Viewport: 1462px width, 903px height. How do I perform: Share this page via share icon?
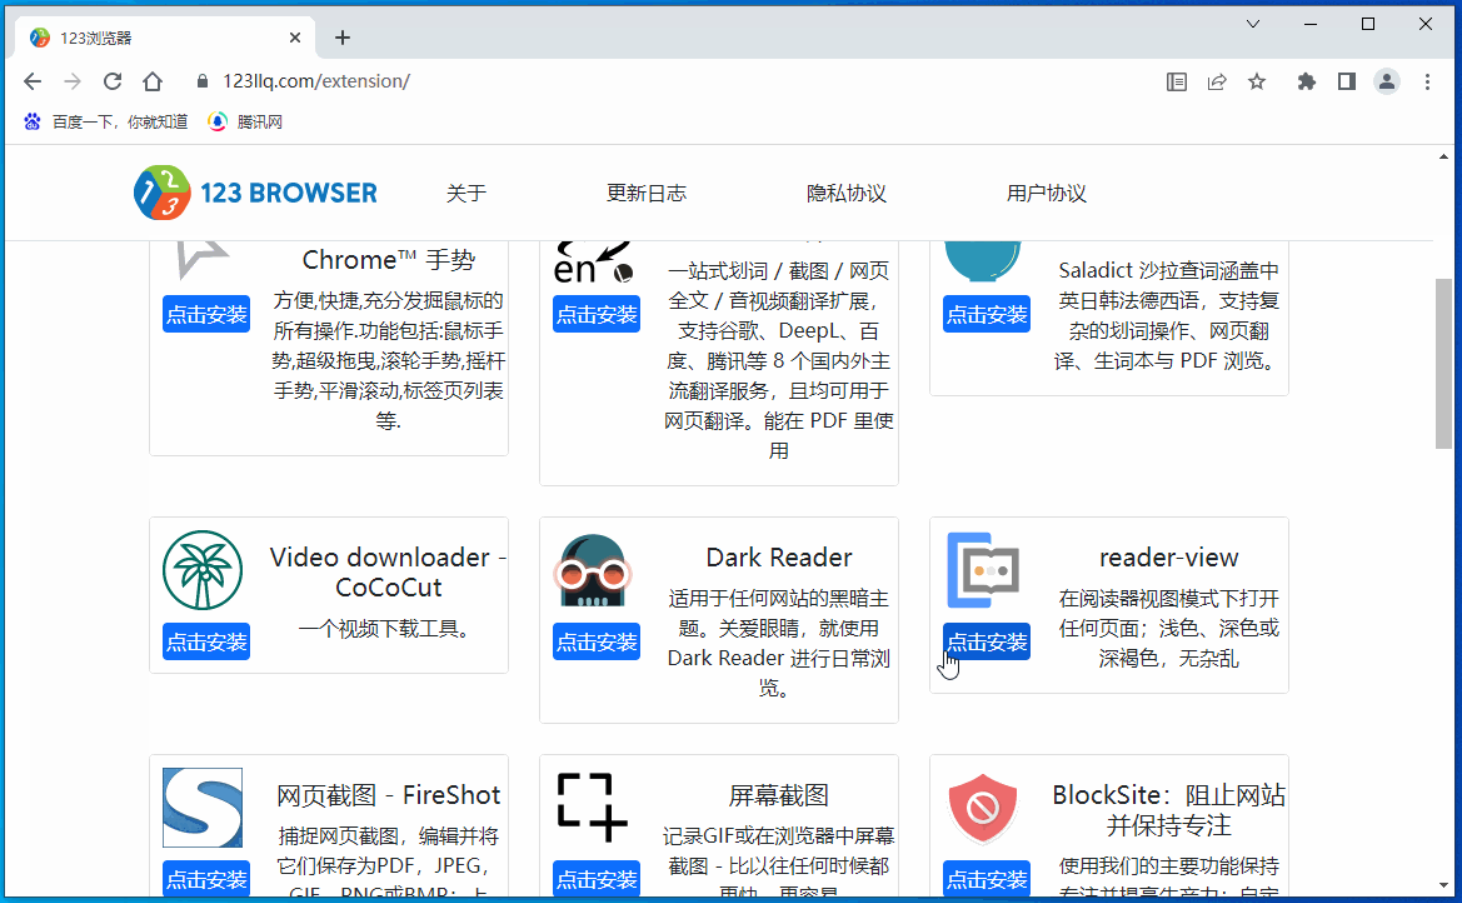1216,82
